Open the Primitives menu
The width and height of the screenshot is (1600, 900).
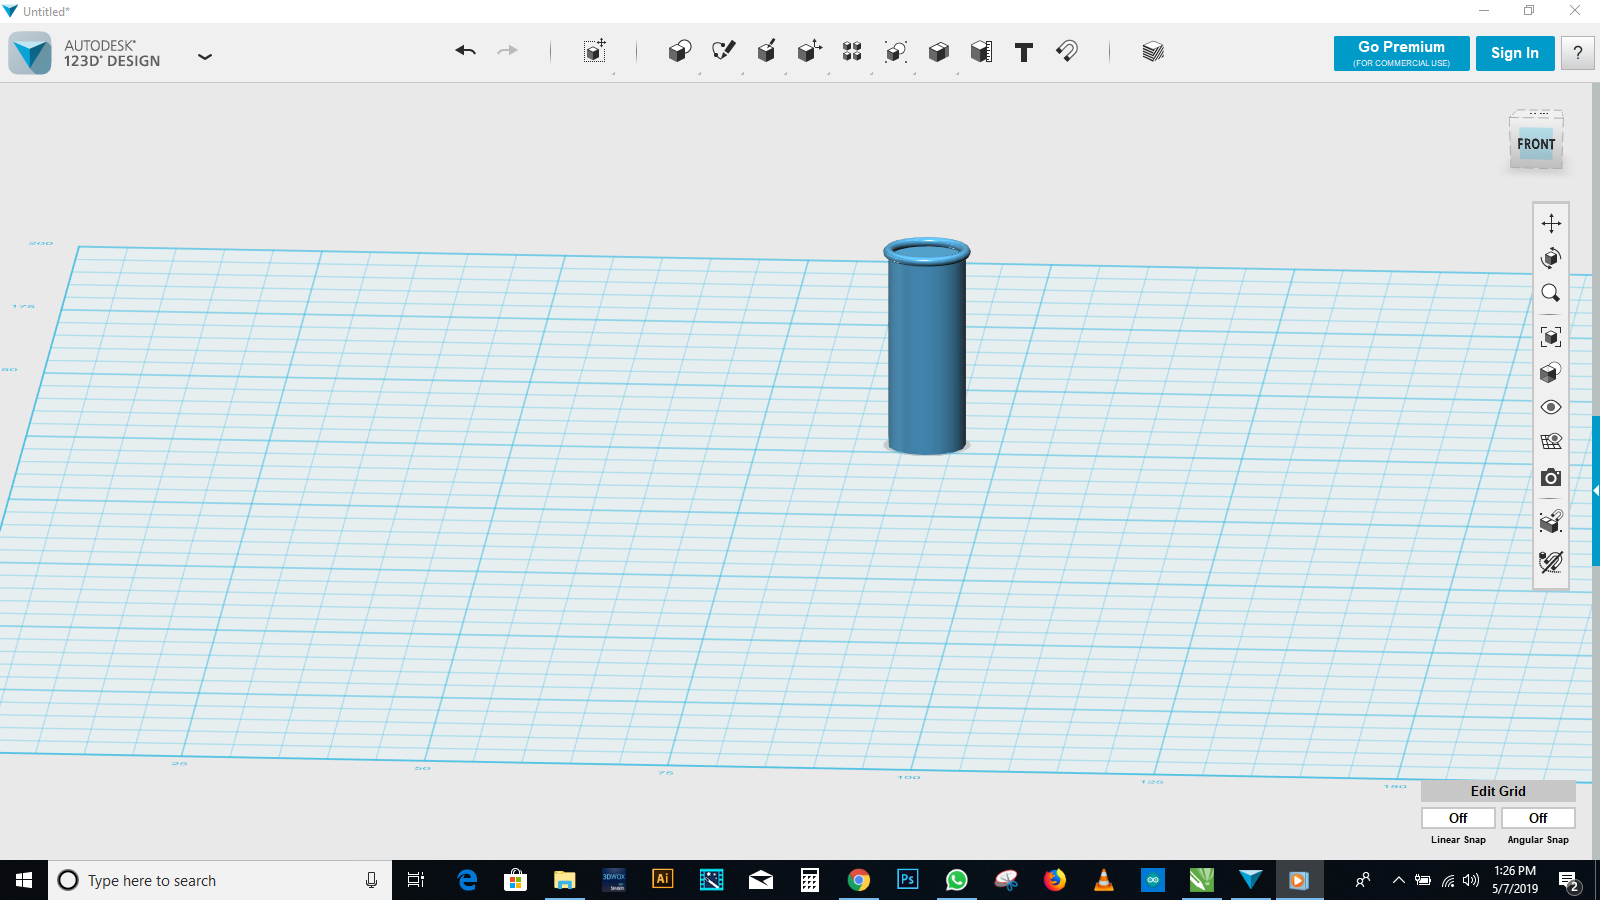[680, 52]
